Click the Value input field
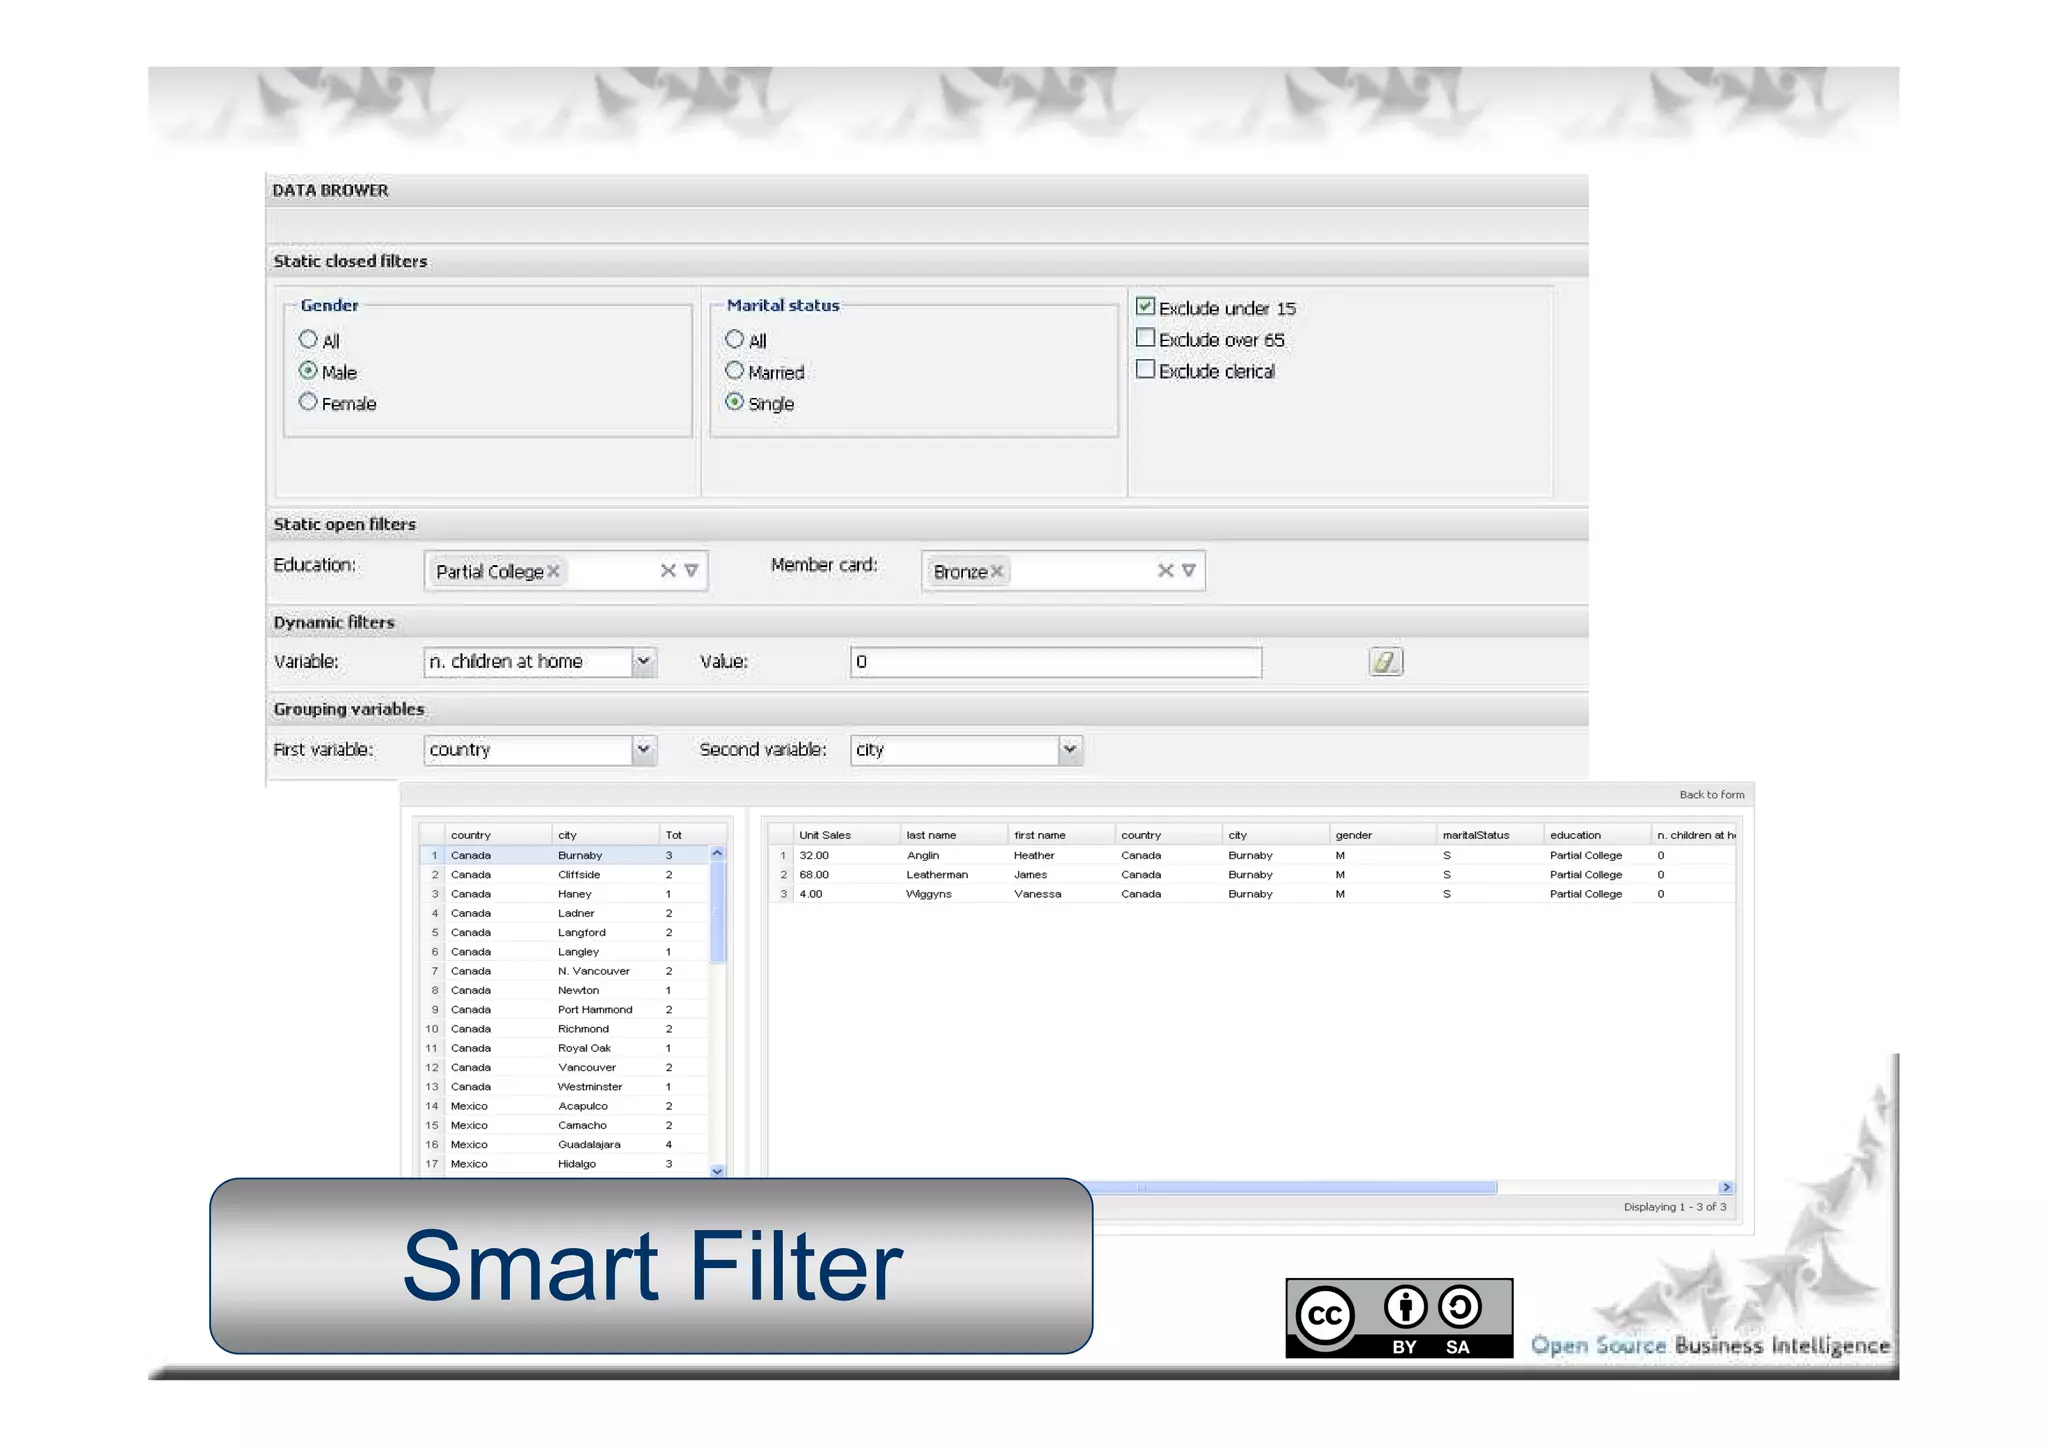This screenshot has width=2048, height=1447. tap(1055, 662)
